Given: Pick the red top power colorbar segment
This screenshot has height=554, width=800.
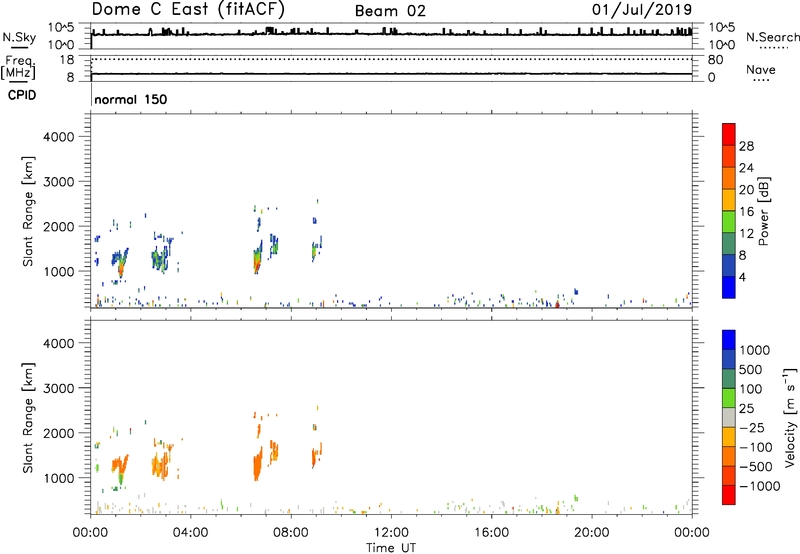Looking at the screenshot, I should click(x=729, y=134).
